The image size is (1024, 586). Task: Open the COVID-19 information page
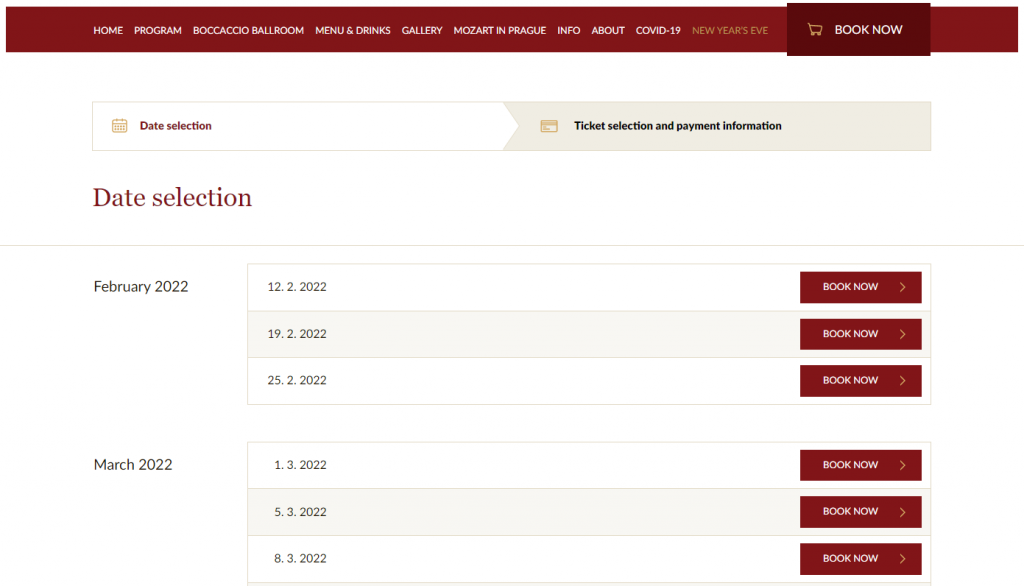pyautogui.click(x=658, y=31)
